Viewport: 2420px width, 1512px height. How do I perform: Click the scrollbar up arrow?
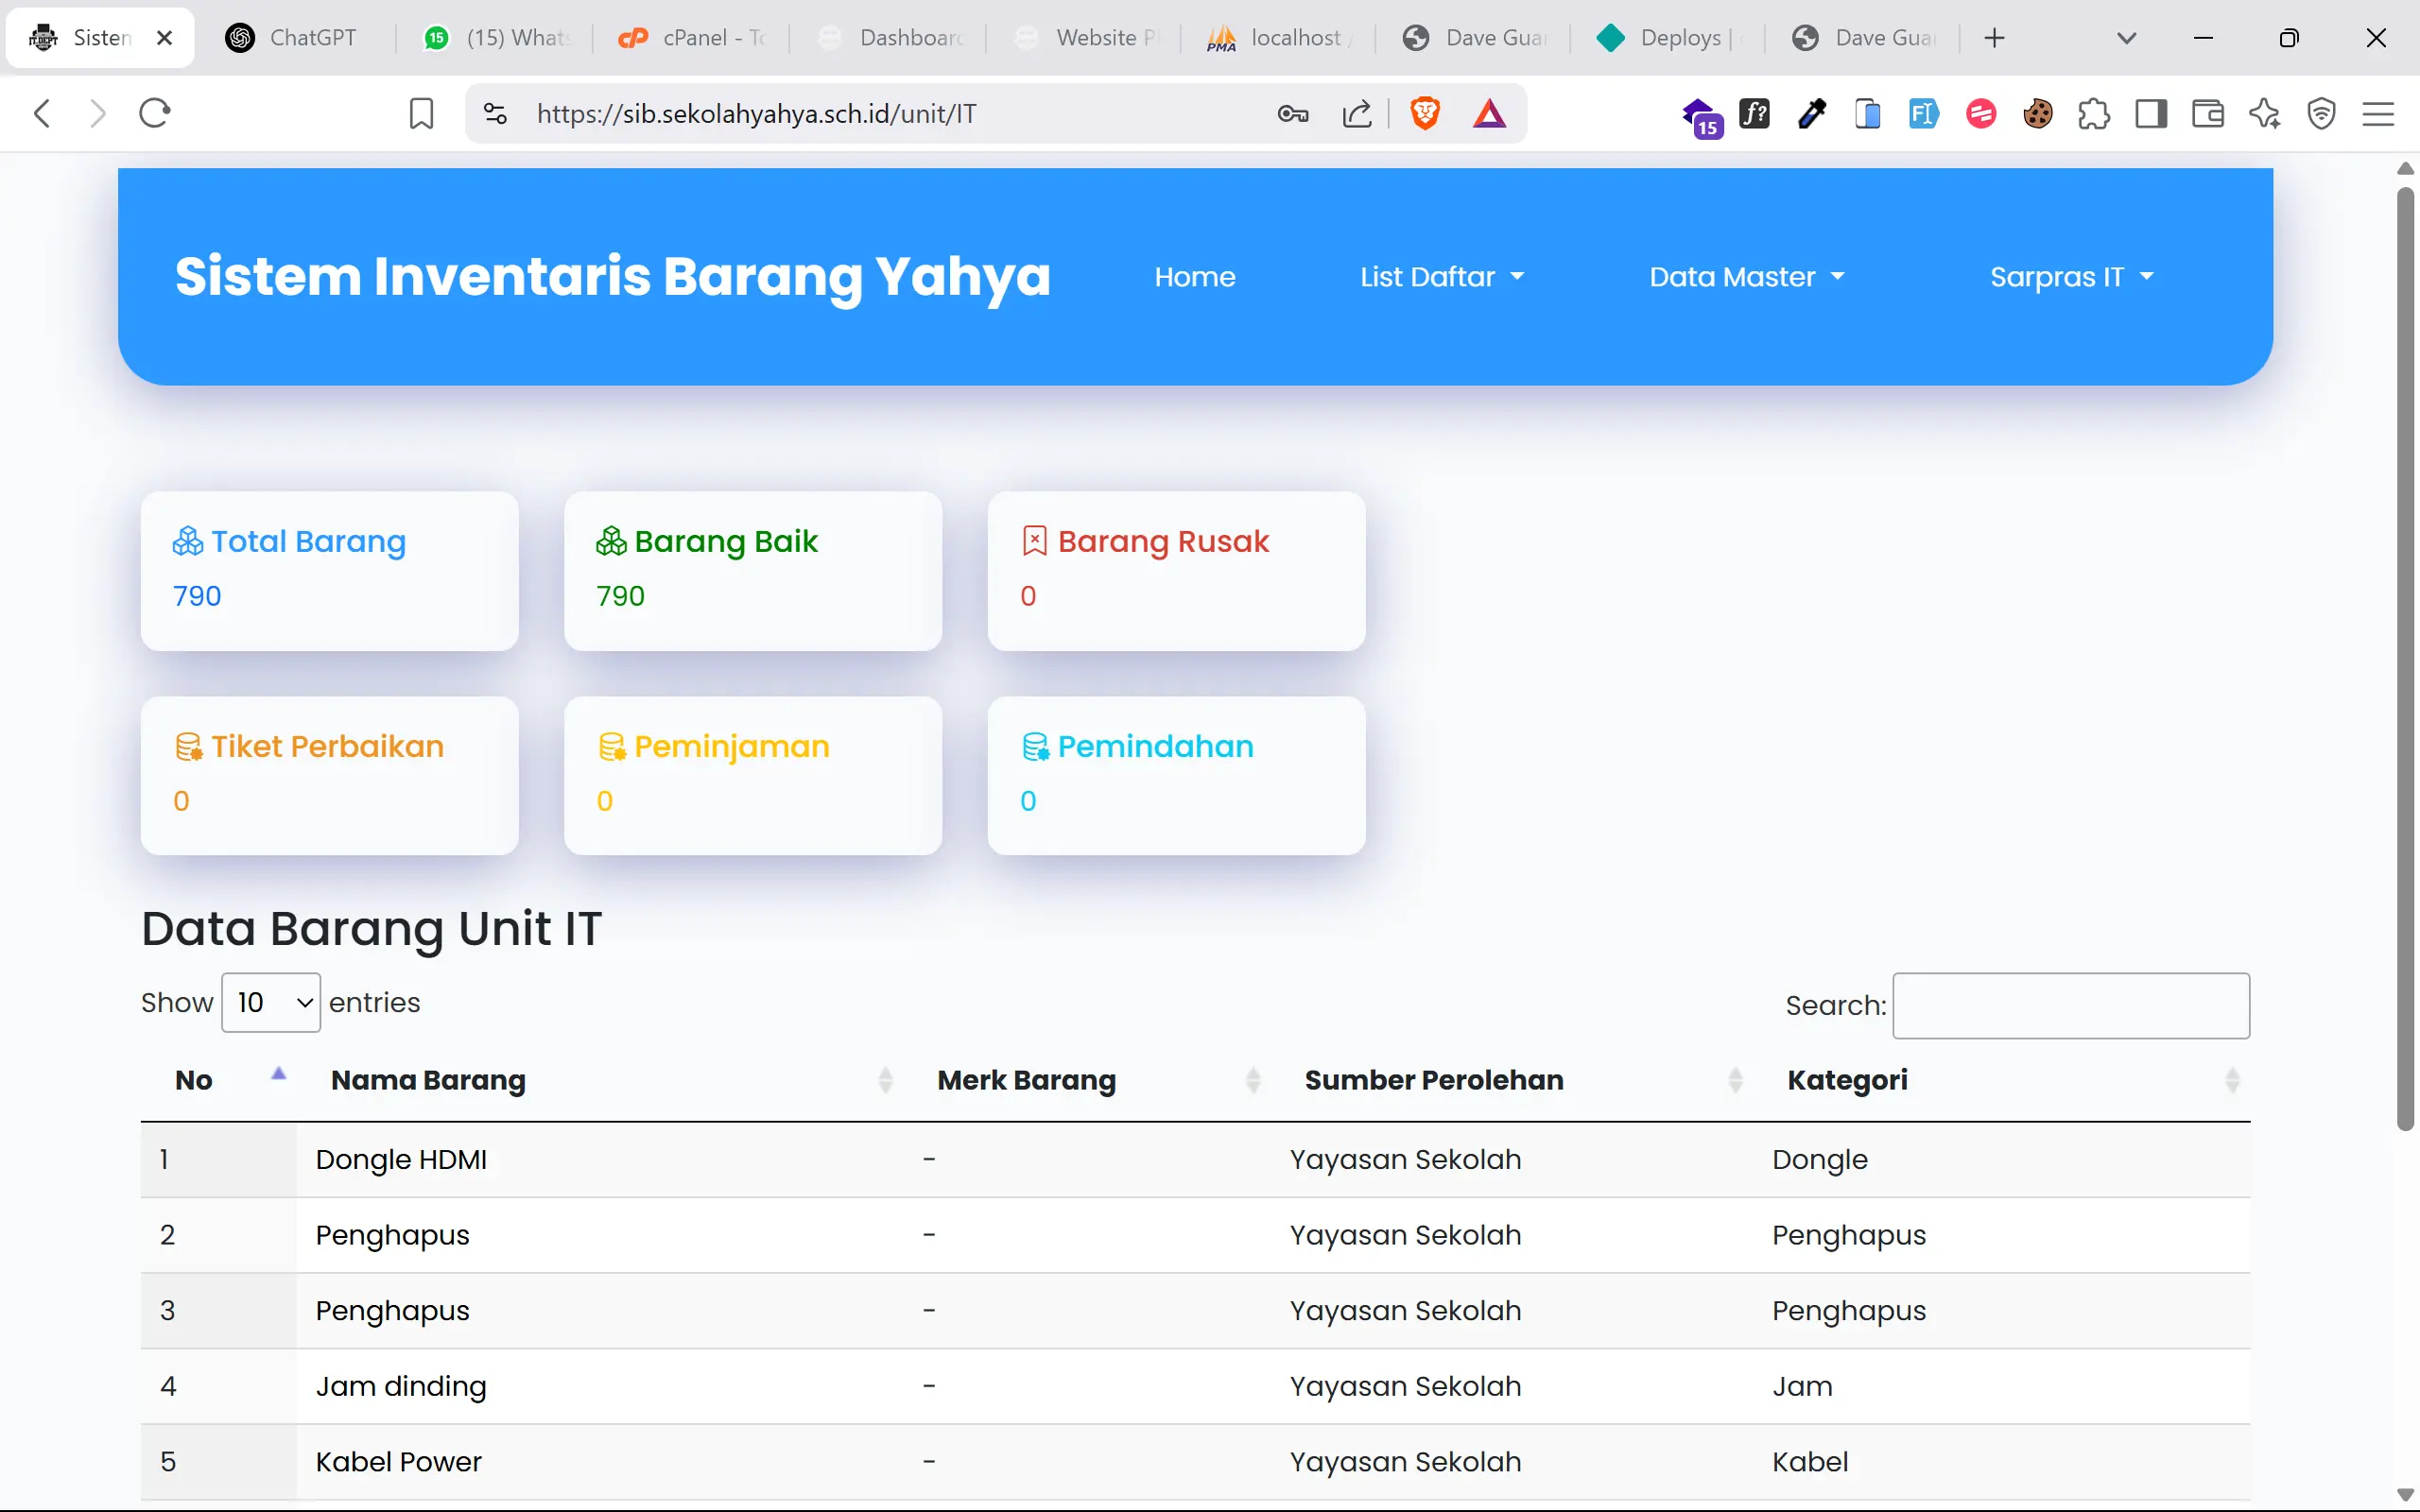2406,168
